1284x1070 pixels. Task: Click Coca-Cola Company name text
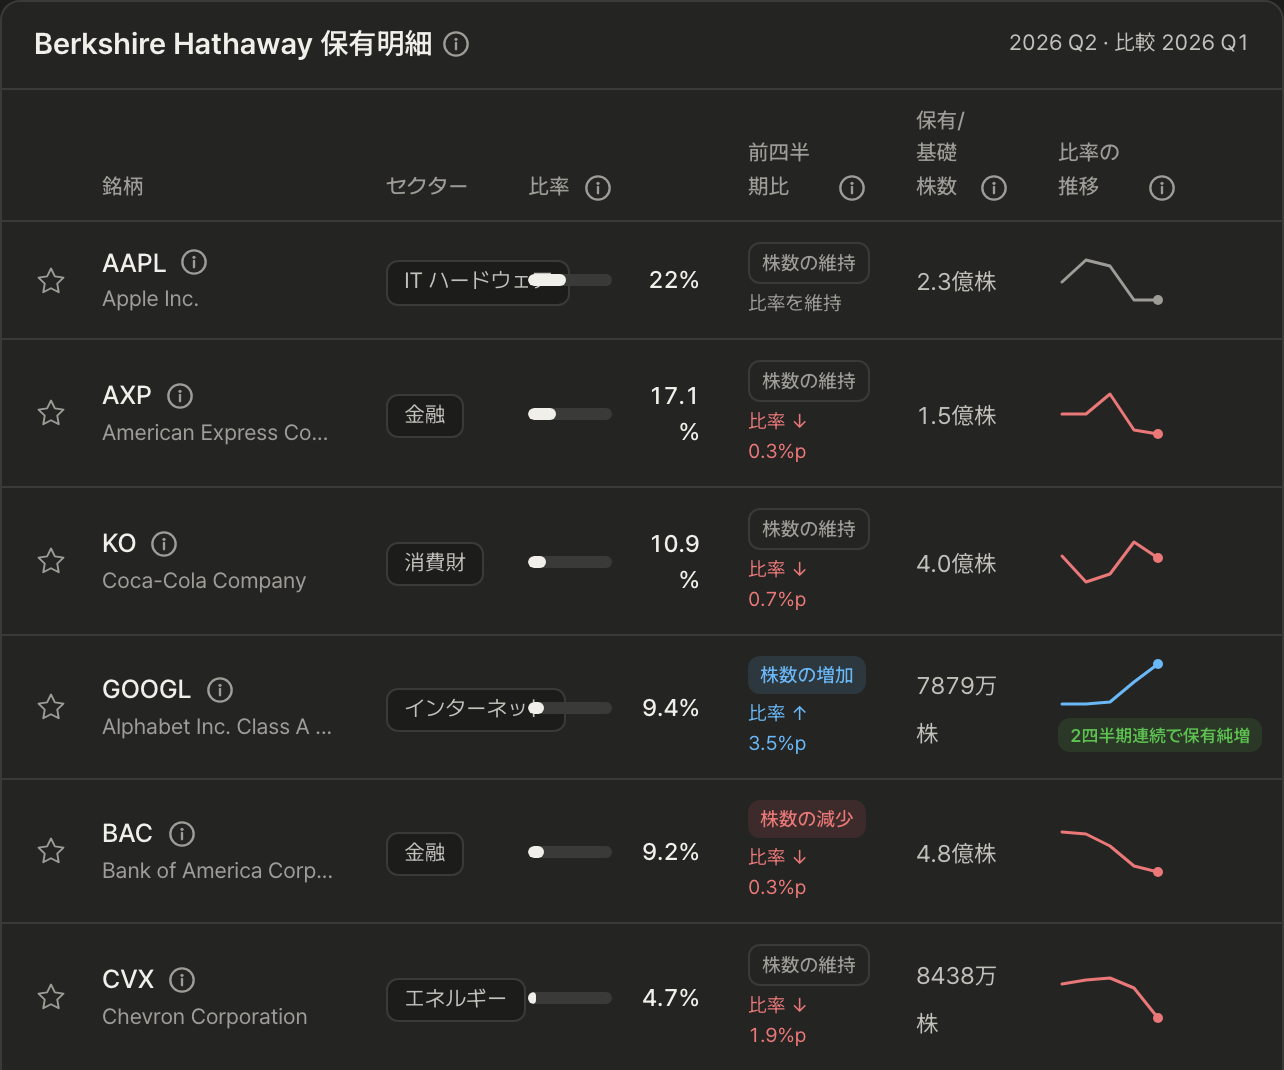click(204, 581)
